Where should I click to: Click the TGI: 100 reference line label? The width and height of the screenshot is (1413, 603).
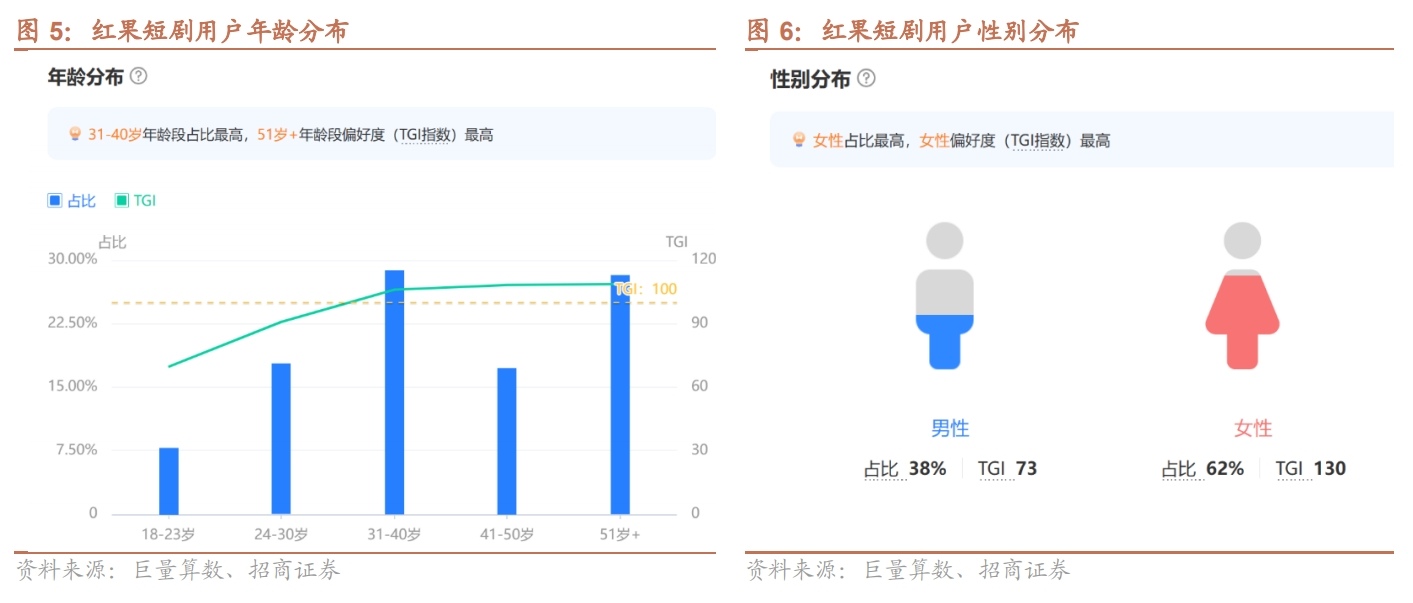coord(646,289)
